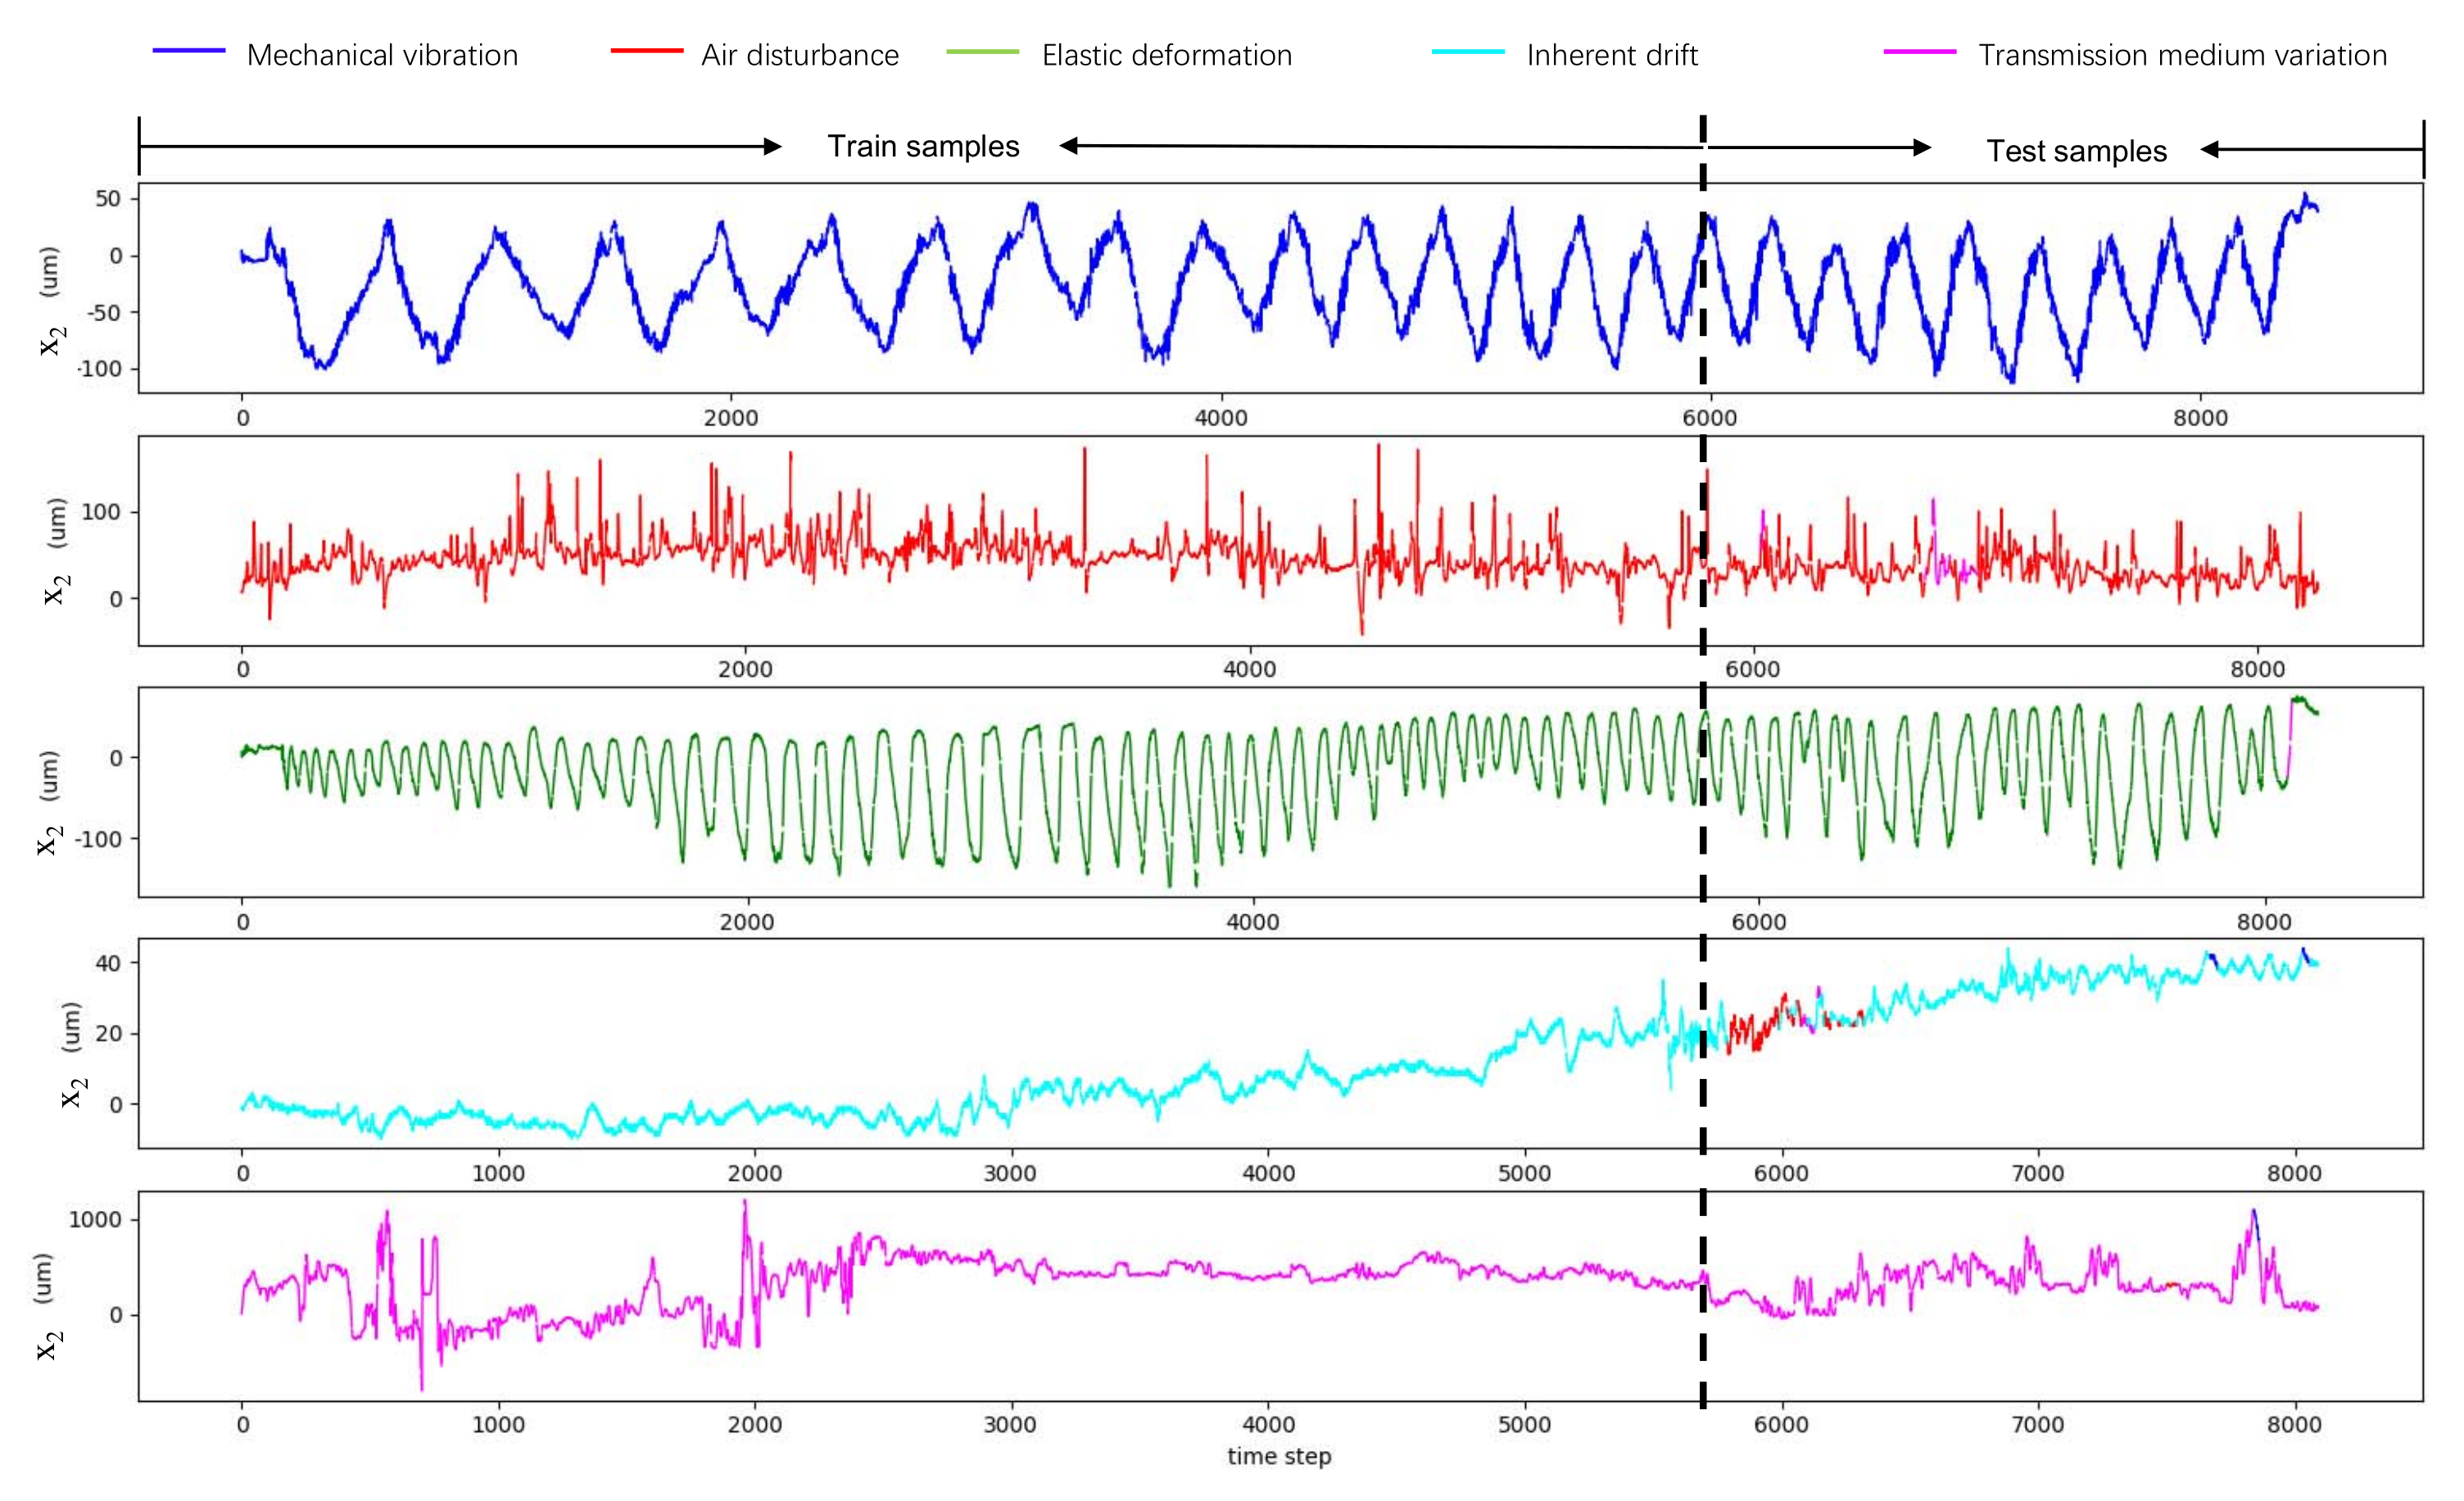Click the Inherent drift legend text
The height and width of the screenshot is (1501, 2464).
[1611, 55]
